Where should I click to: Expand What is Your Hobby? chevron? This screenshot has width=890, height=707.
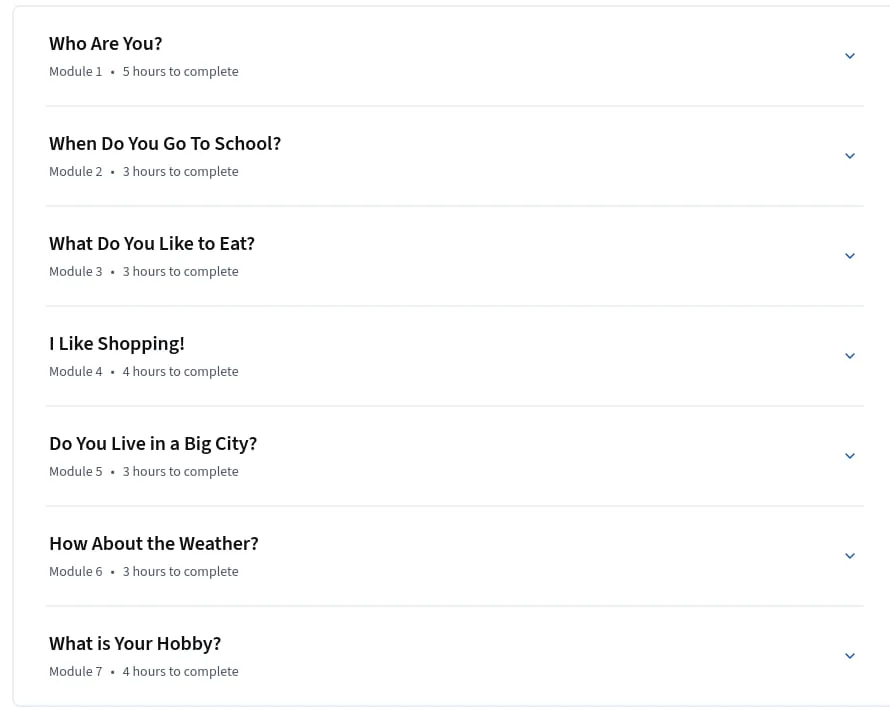pos(850,655)
